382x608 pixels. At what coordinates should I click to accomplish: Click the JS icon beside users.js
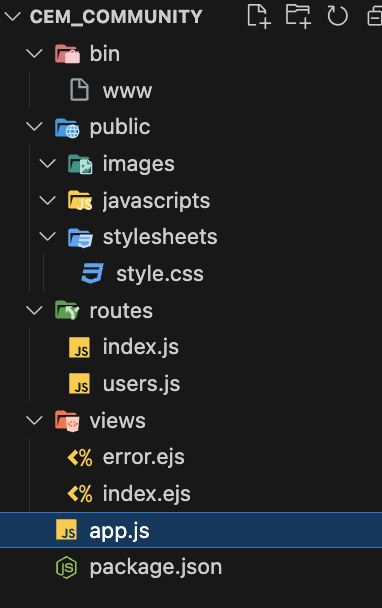(x=80, y=383)
